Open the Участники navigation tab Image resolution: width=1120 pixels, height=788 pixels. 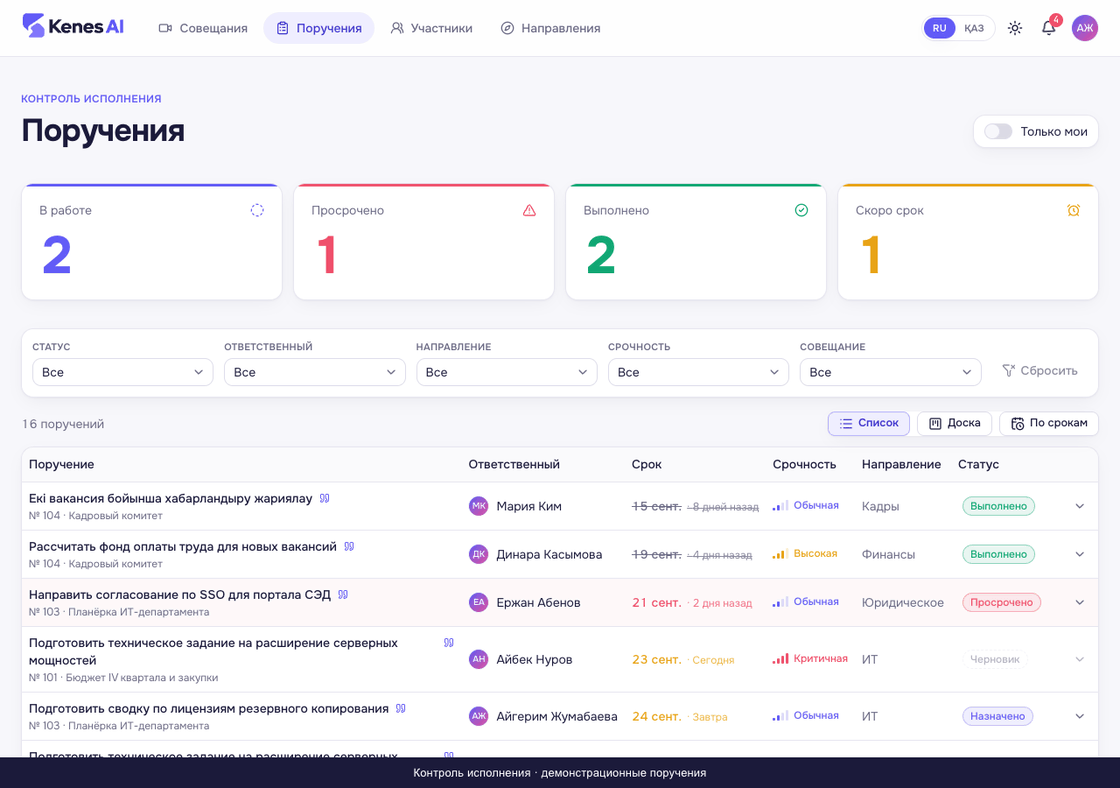pyautogui.click(x=431, y=28)
